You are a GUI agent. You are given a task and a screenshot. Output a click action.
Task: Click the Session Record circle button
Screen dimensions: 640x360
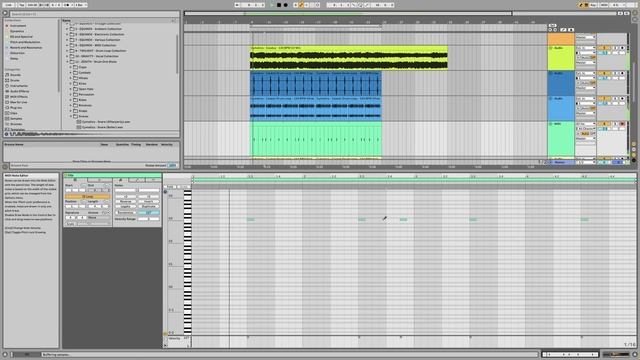[317, 5]
